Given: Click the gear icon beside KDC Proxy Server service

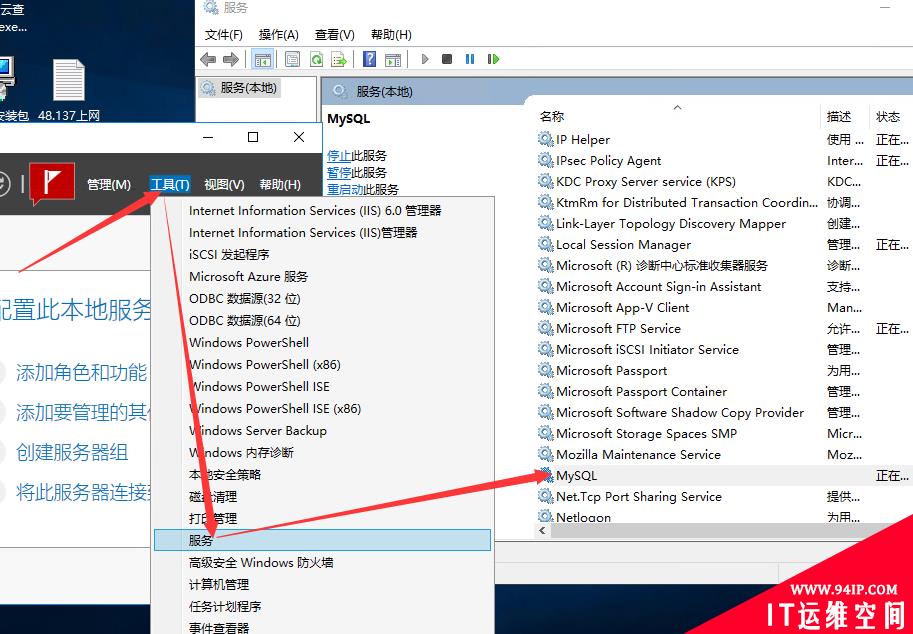Looking at the screenshot, I should tap(546, 181).
